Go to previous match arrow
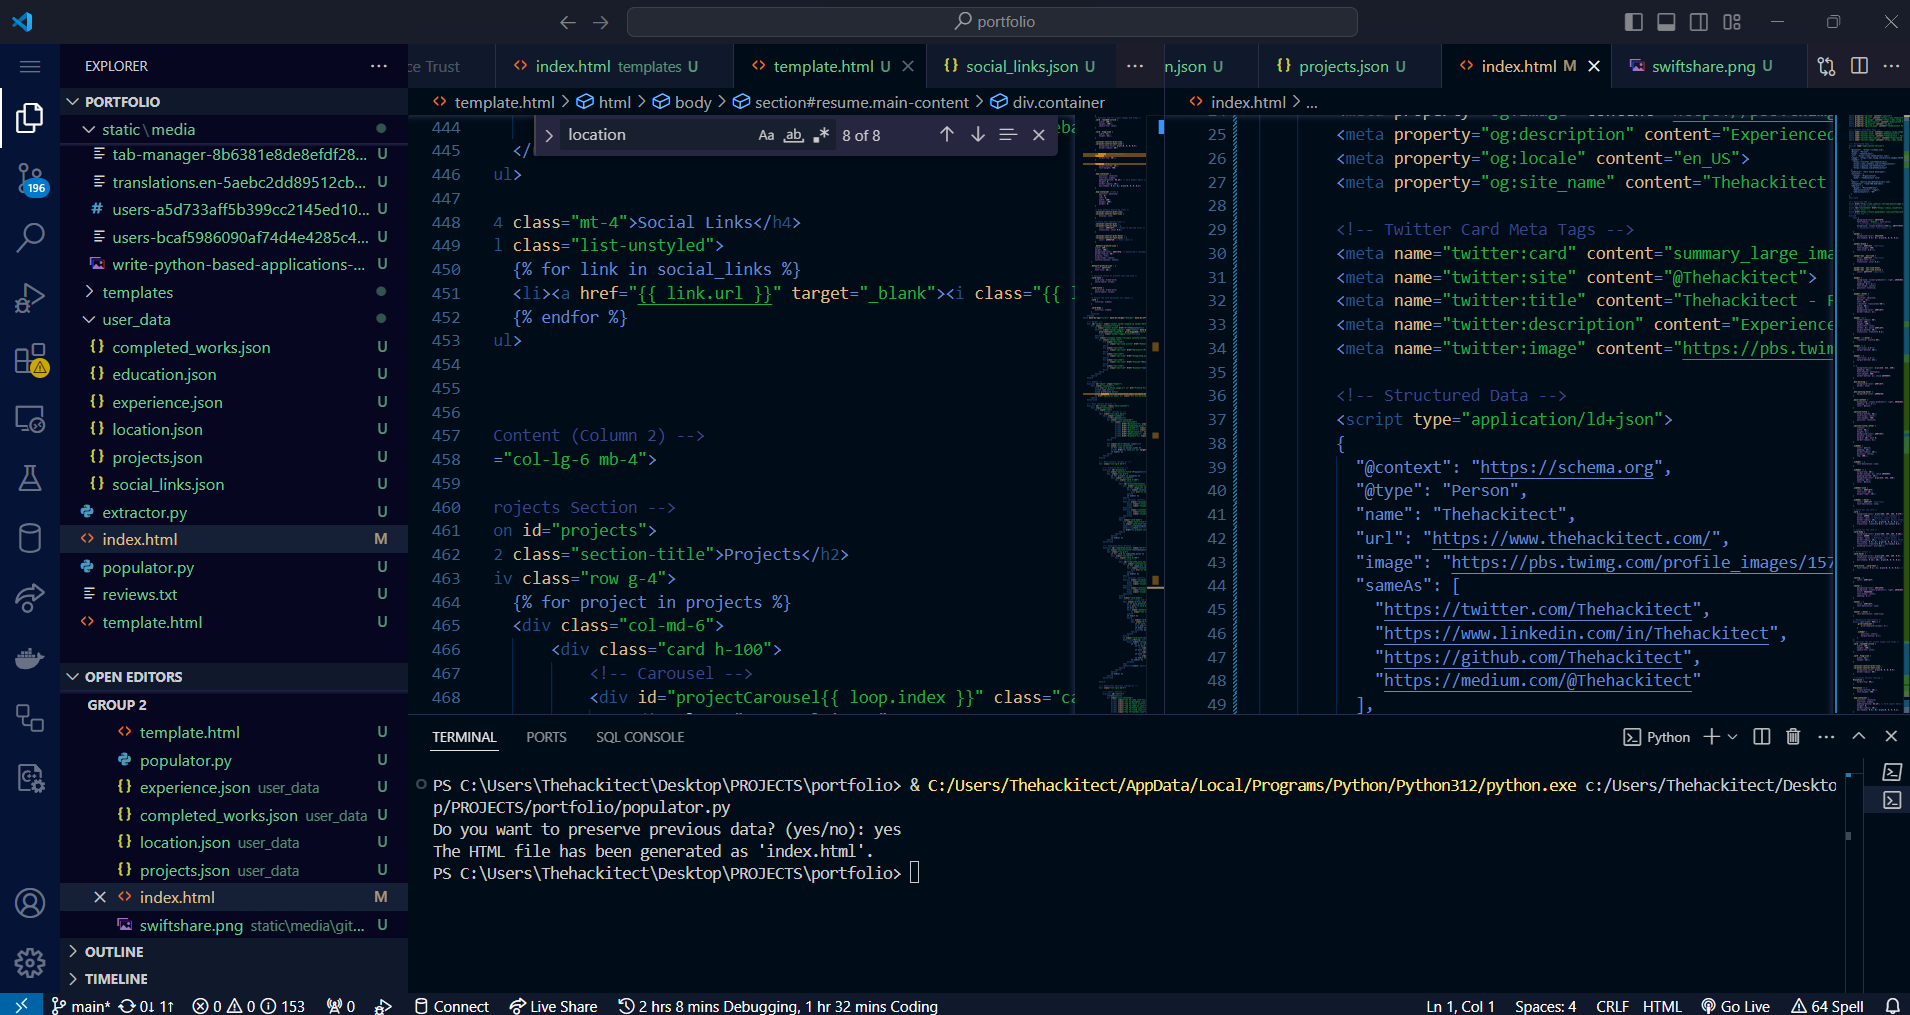The height and width of the screenshot is (1015, 1910). click(946, 134)
